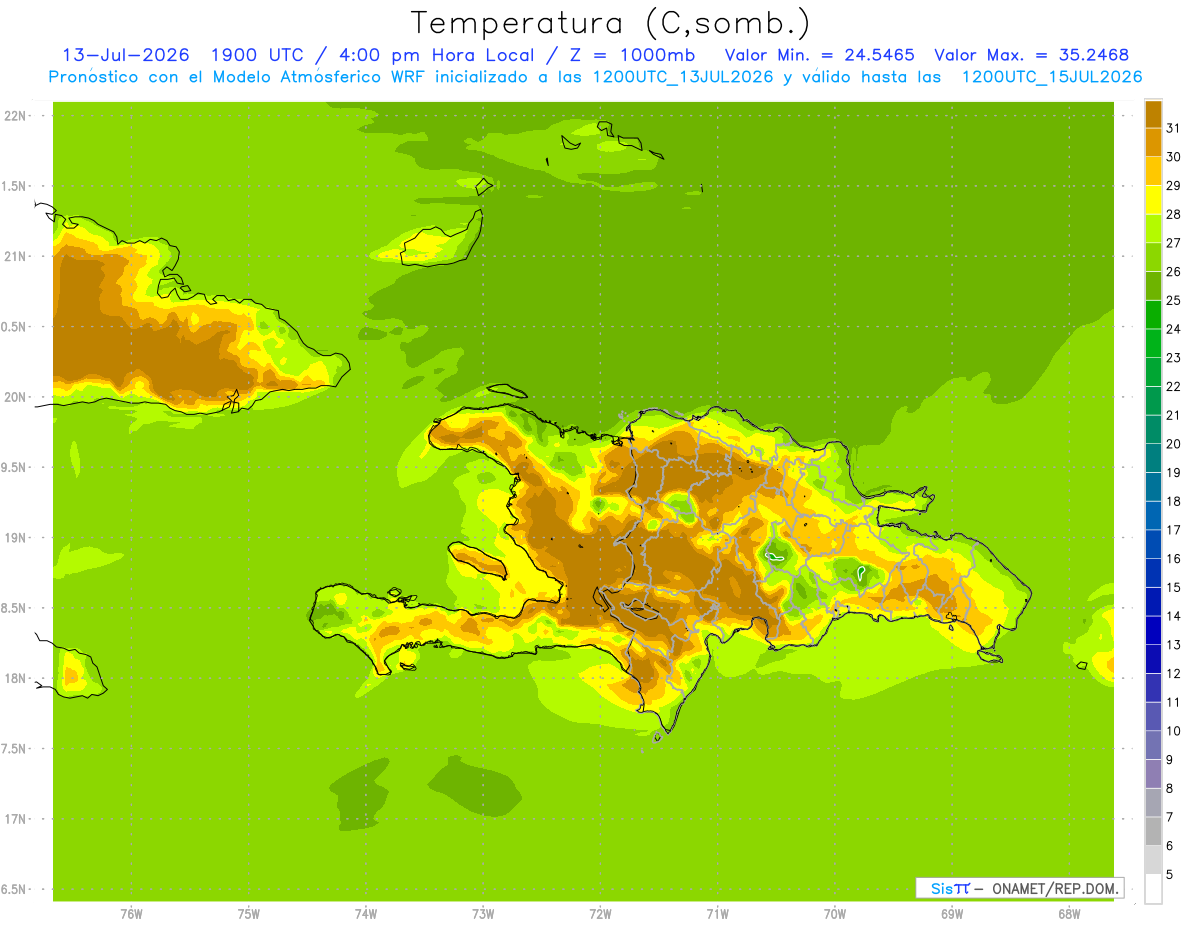Click the dark blue legend band between 12 and 13
Image resolution: width=1200 pixels, height=927 pixels.
[1153, 659]
